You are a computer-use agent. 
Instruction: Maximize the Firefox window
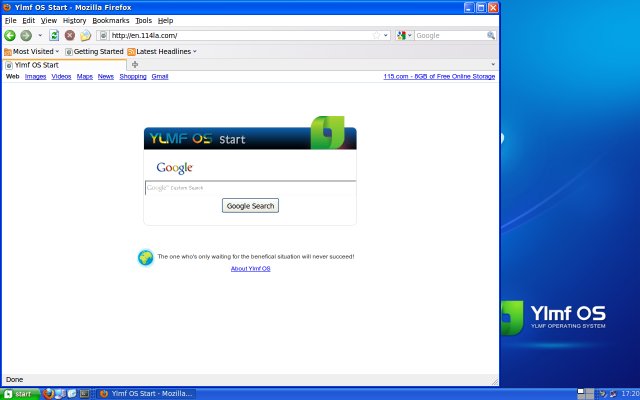tap(481, 7)
